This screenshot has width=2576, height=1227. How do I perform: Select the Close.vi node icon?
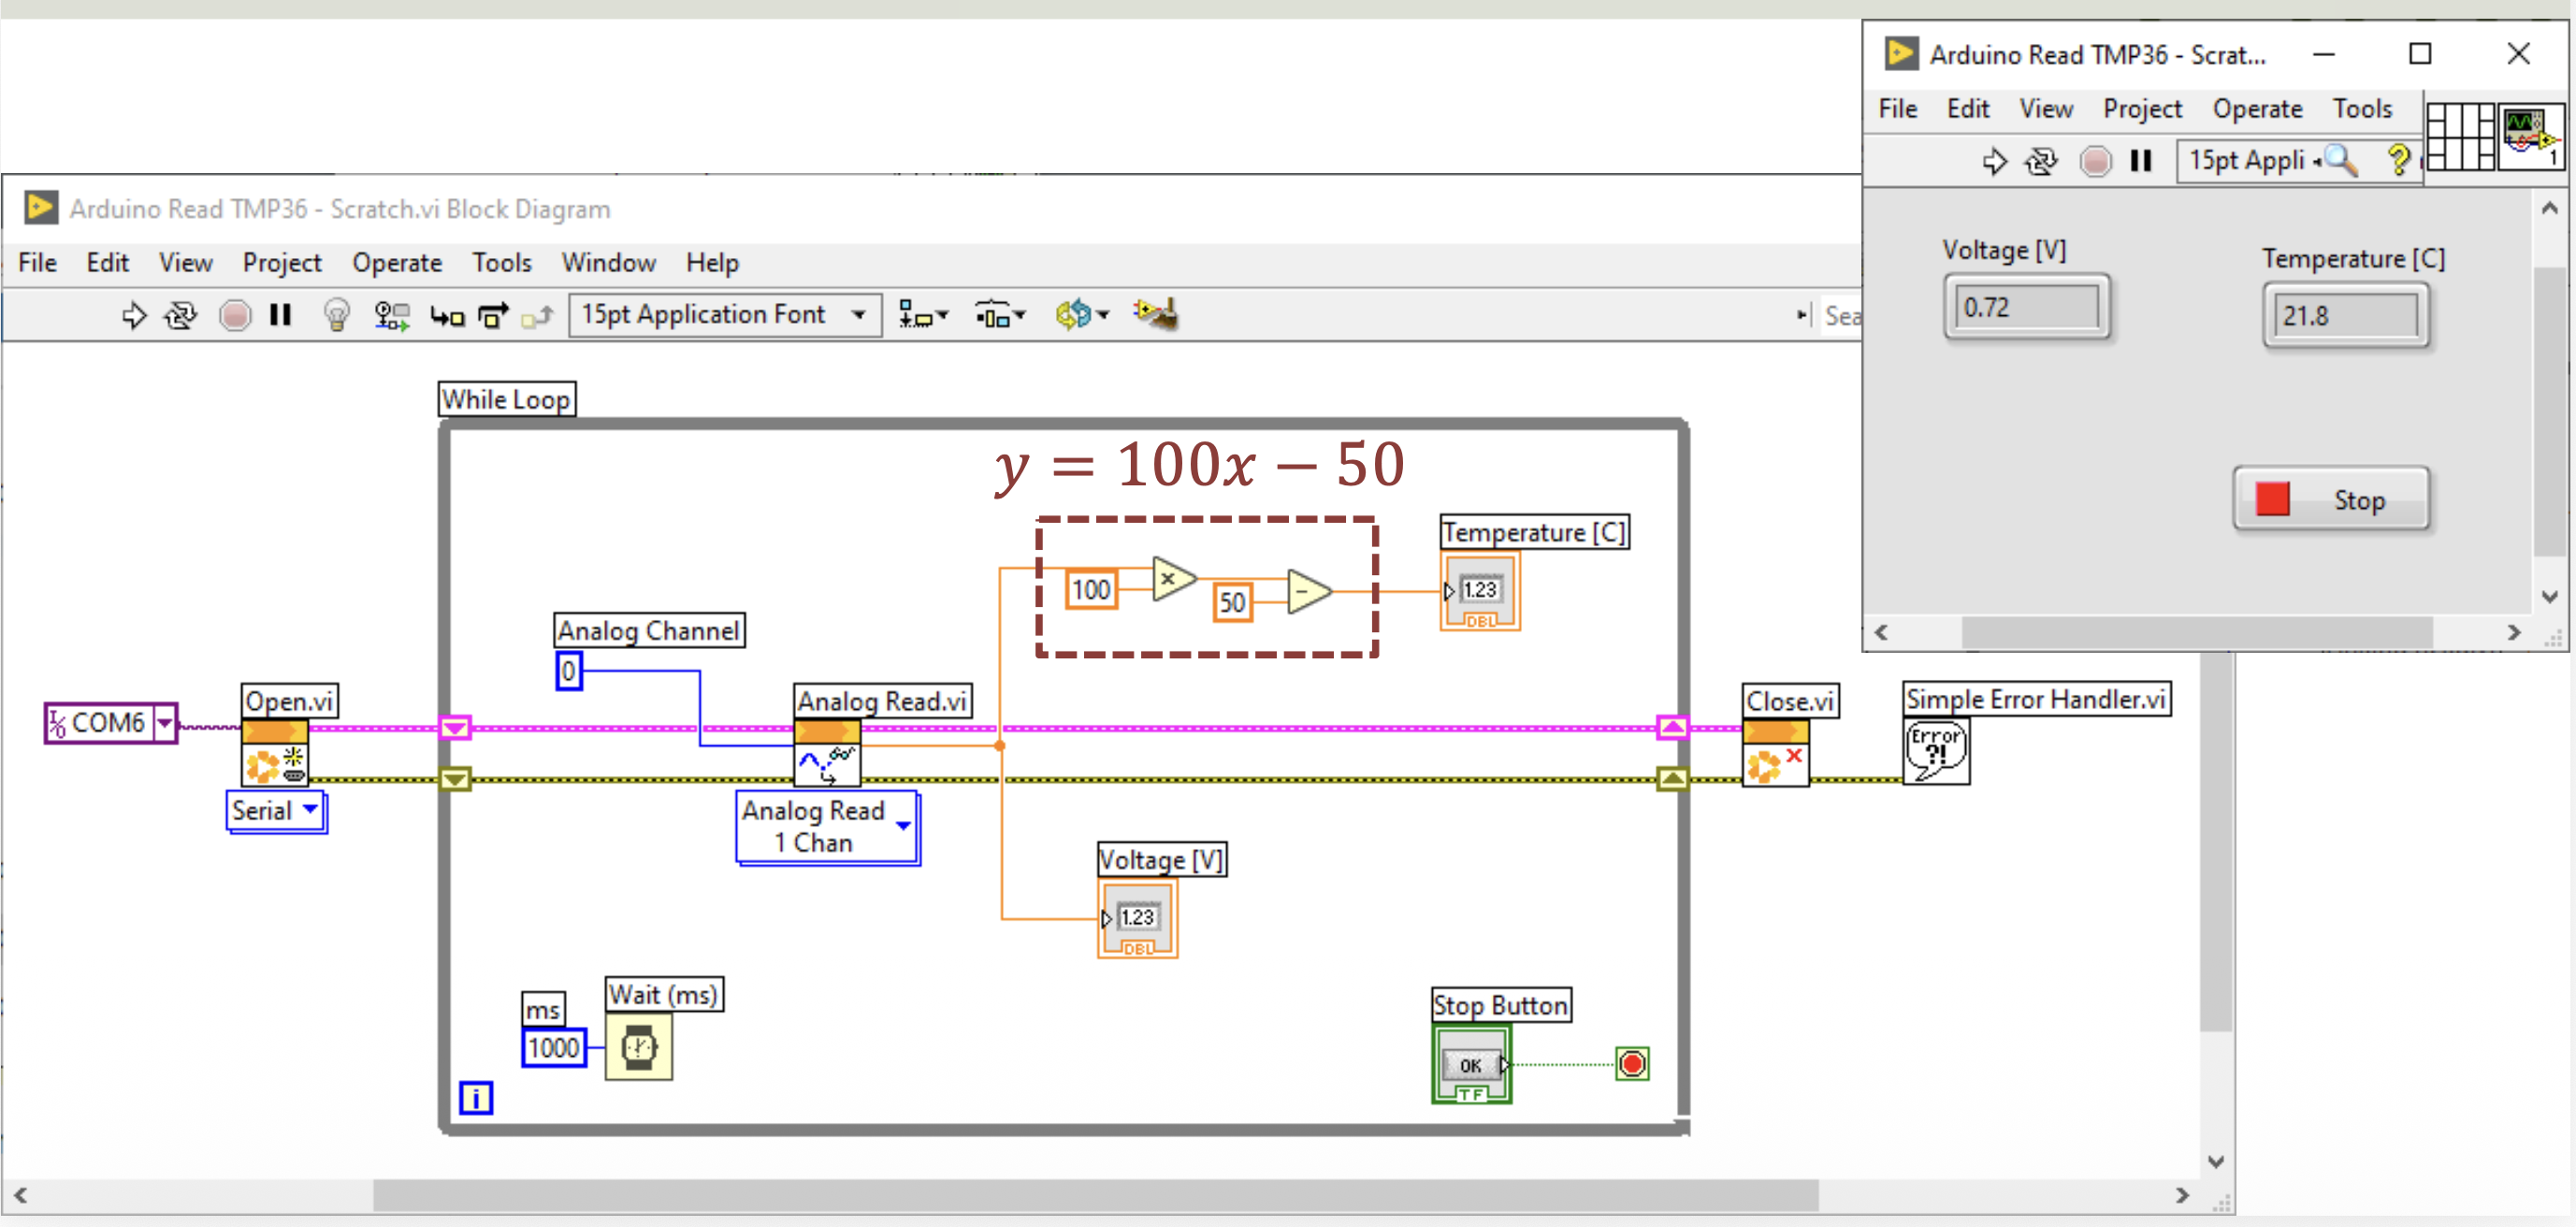click(x=1775, y=752)
